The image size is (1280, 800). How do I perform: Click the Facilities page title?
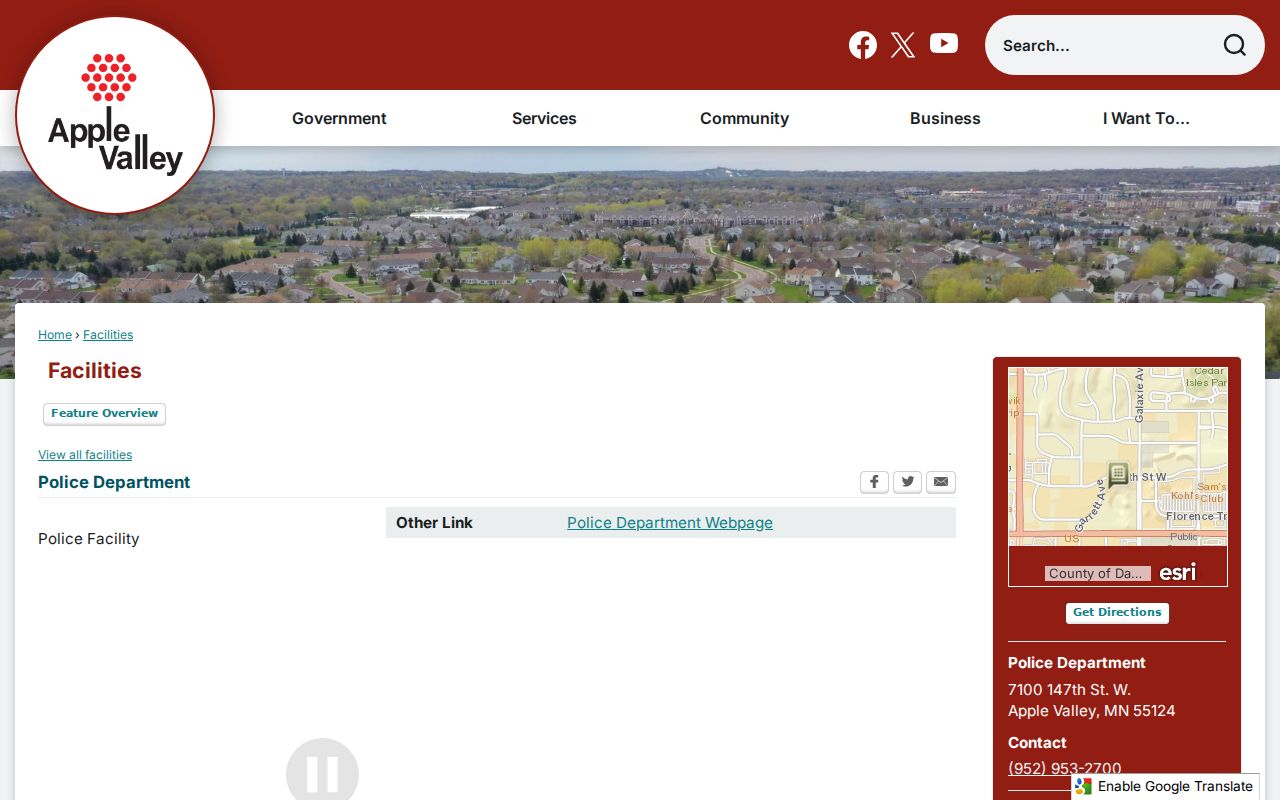95,370
